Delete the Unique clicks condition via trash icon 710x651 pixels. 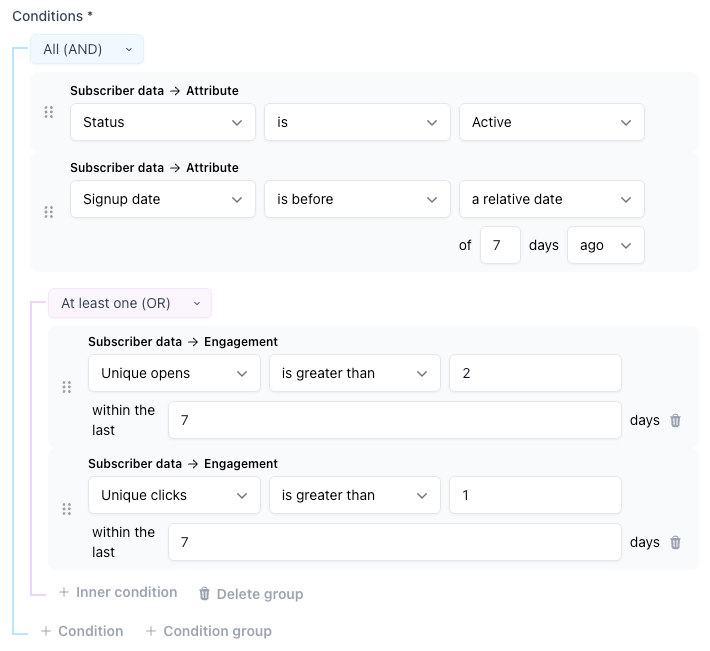click(675, 543)
